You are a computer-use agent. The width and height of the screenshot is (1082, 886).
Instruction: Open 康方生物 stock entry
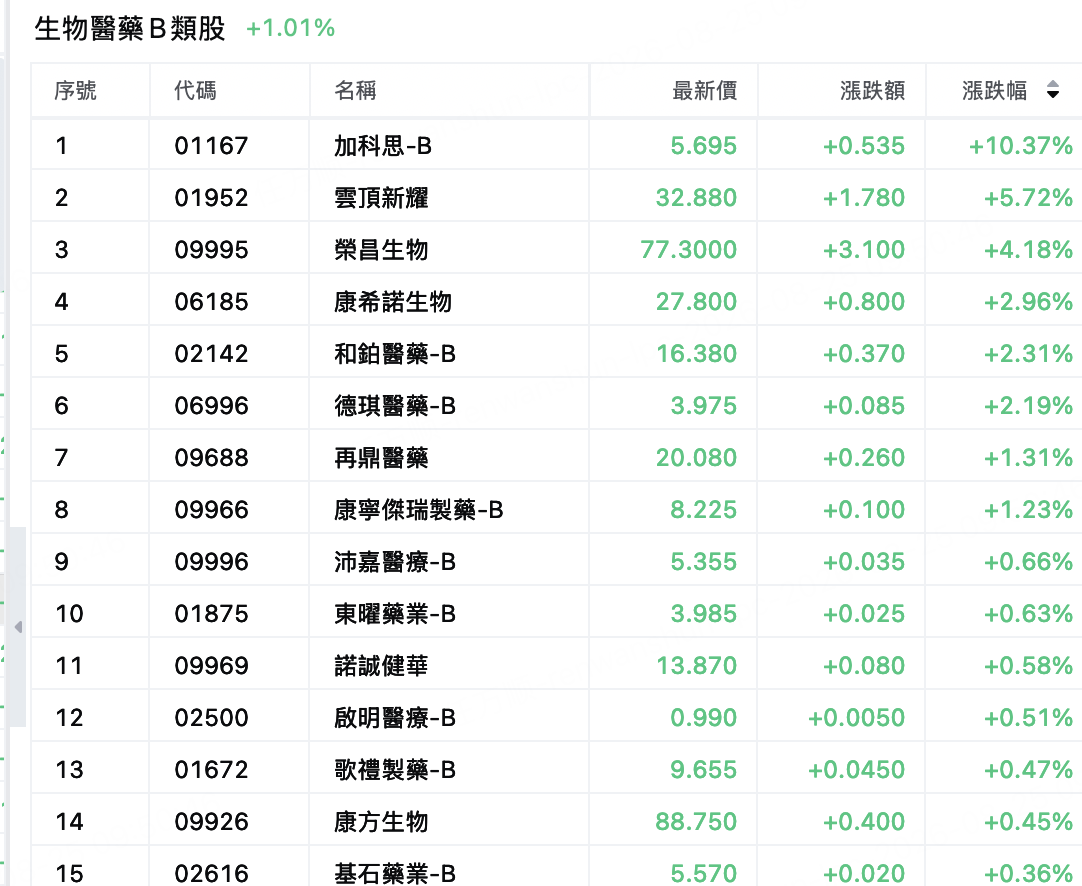tap(381, 822)
